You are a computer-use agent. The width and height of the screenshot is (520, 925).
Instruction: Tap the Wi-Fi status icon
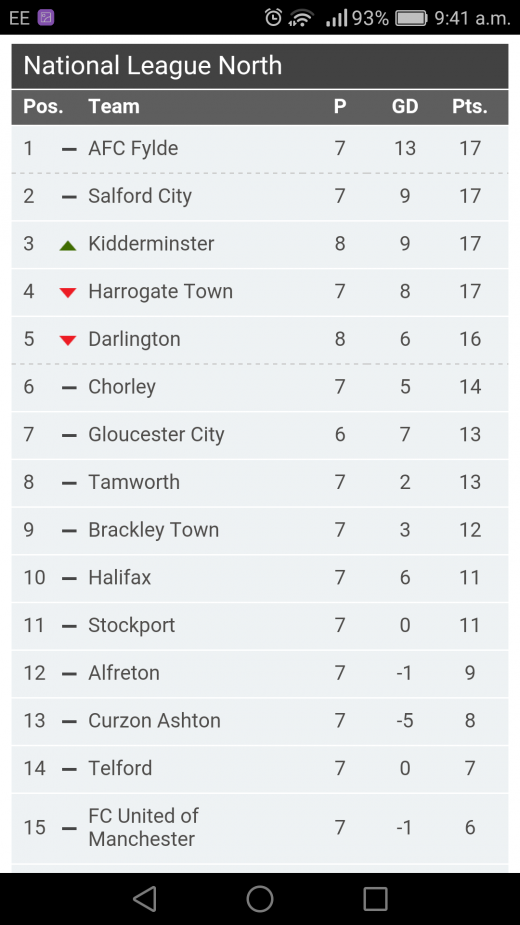tap(301, 18)
